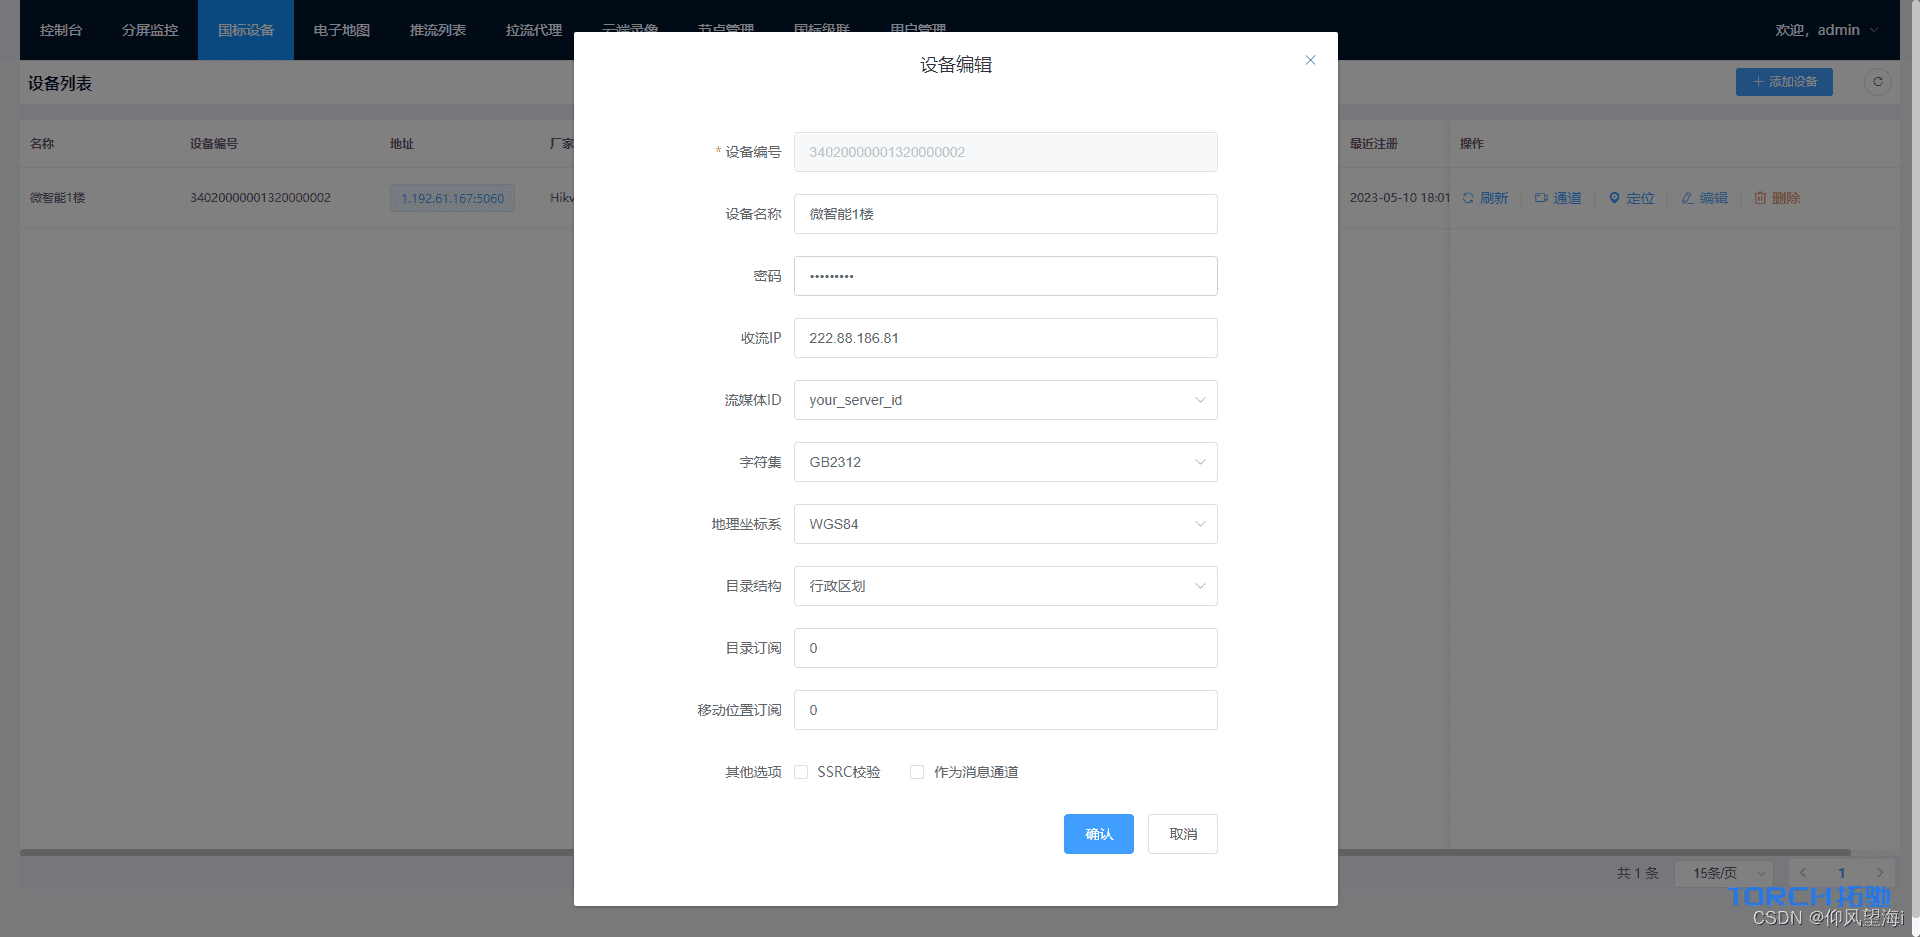Open the 目录结构 dropdown
This screenshot has width=1920, height=937.
pos(1005,586)
